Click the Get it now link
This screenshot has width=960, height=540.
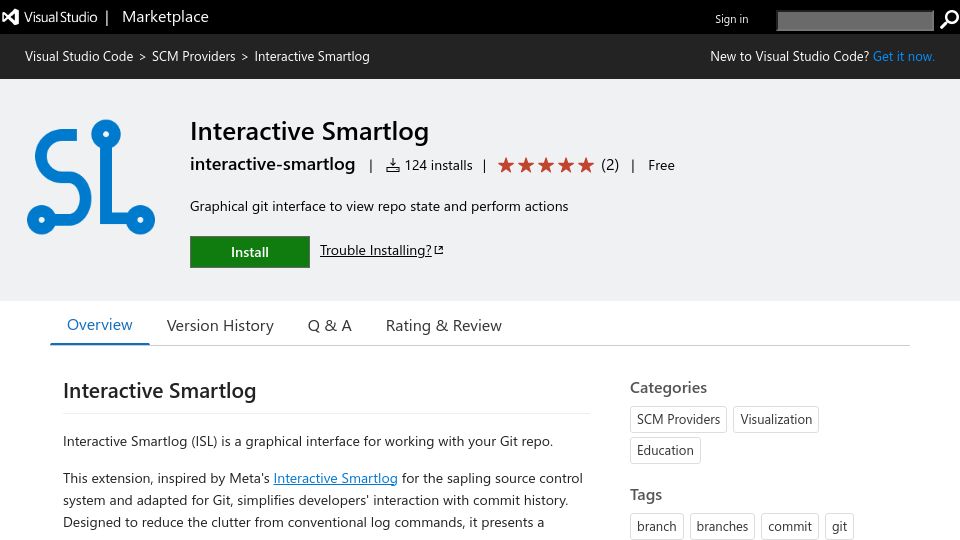click(x=904, y=56)
